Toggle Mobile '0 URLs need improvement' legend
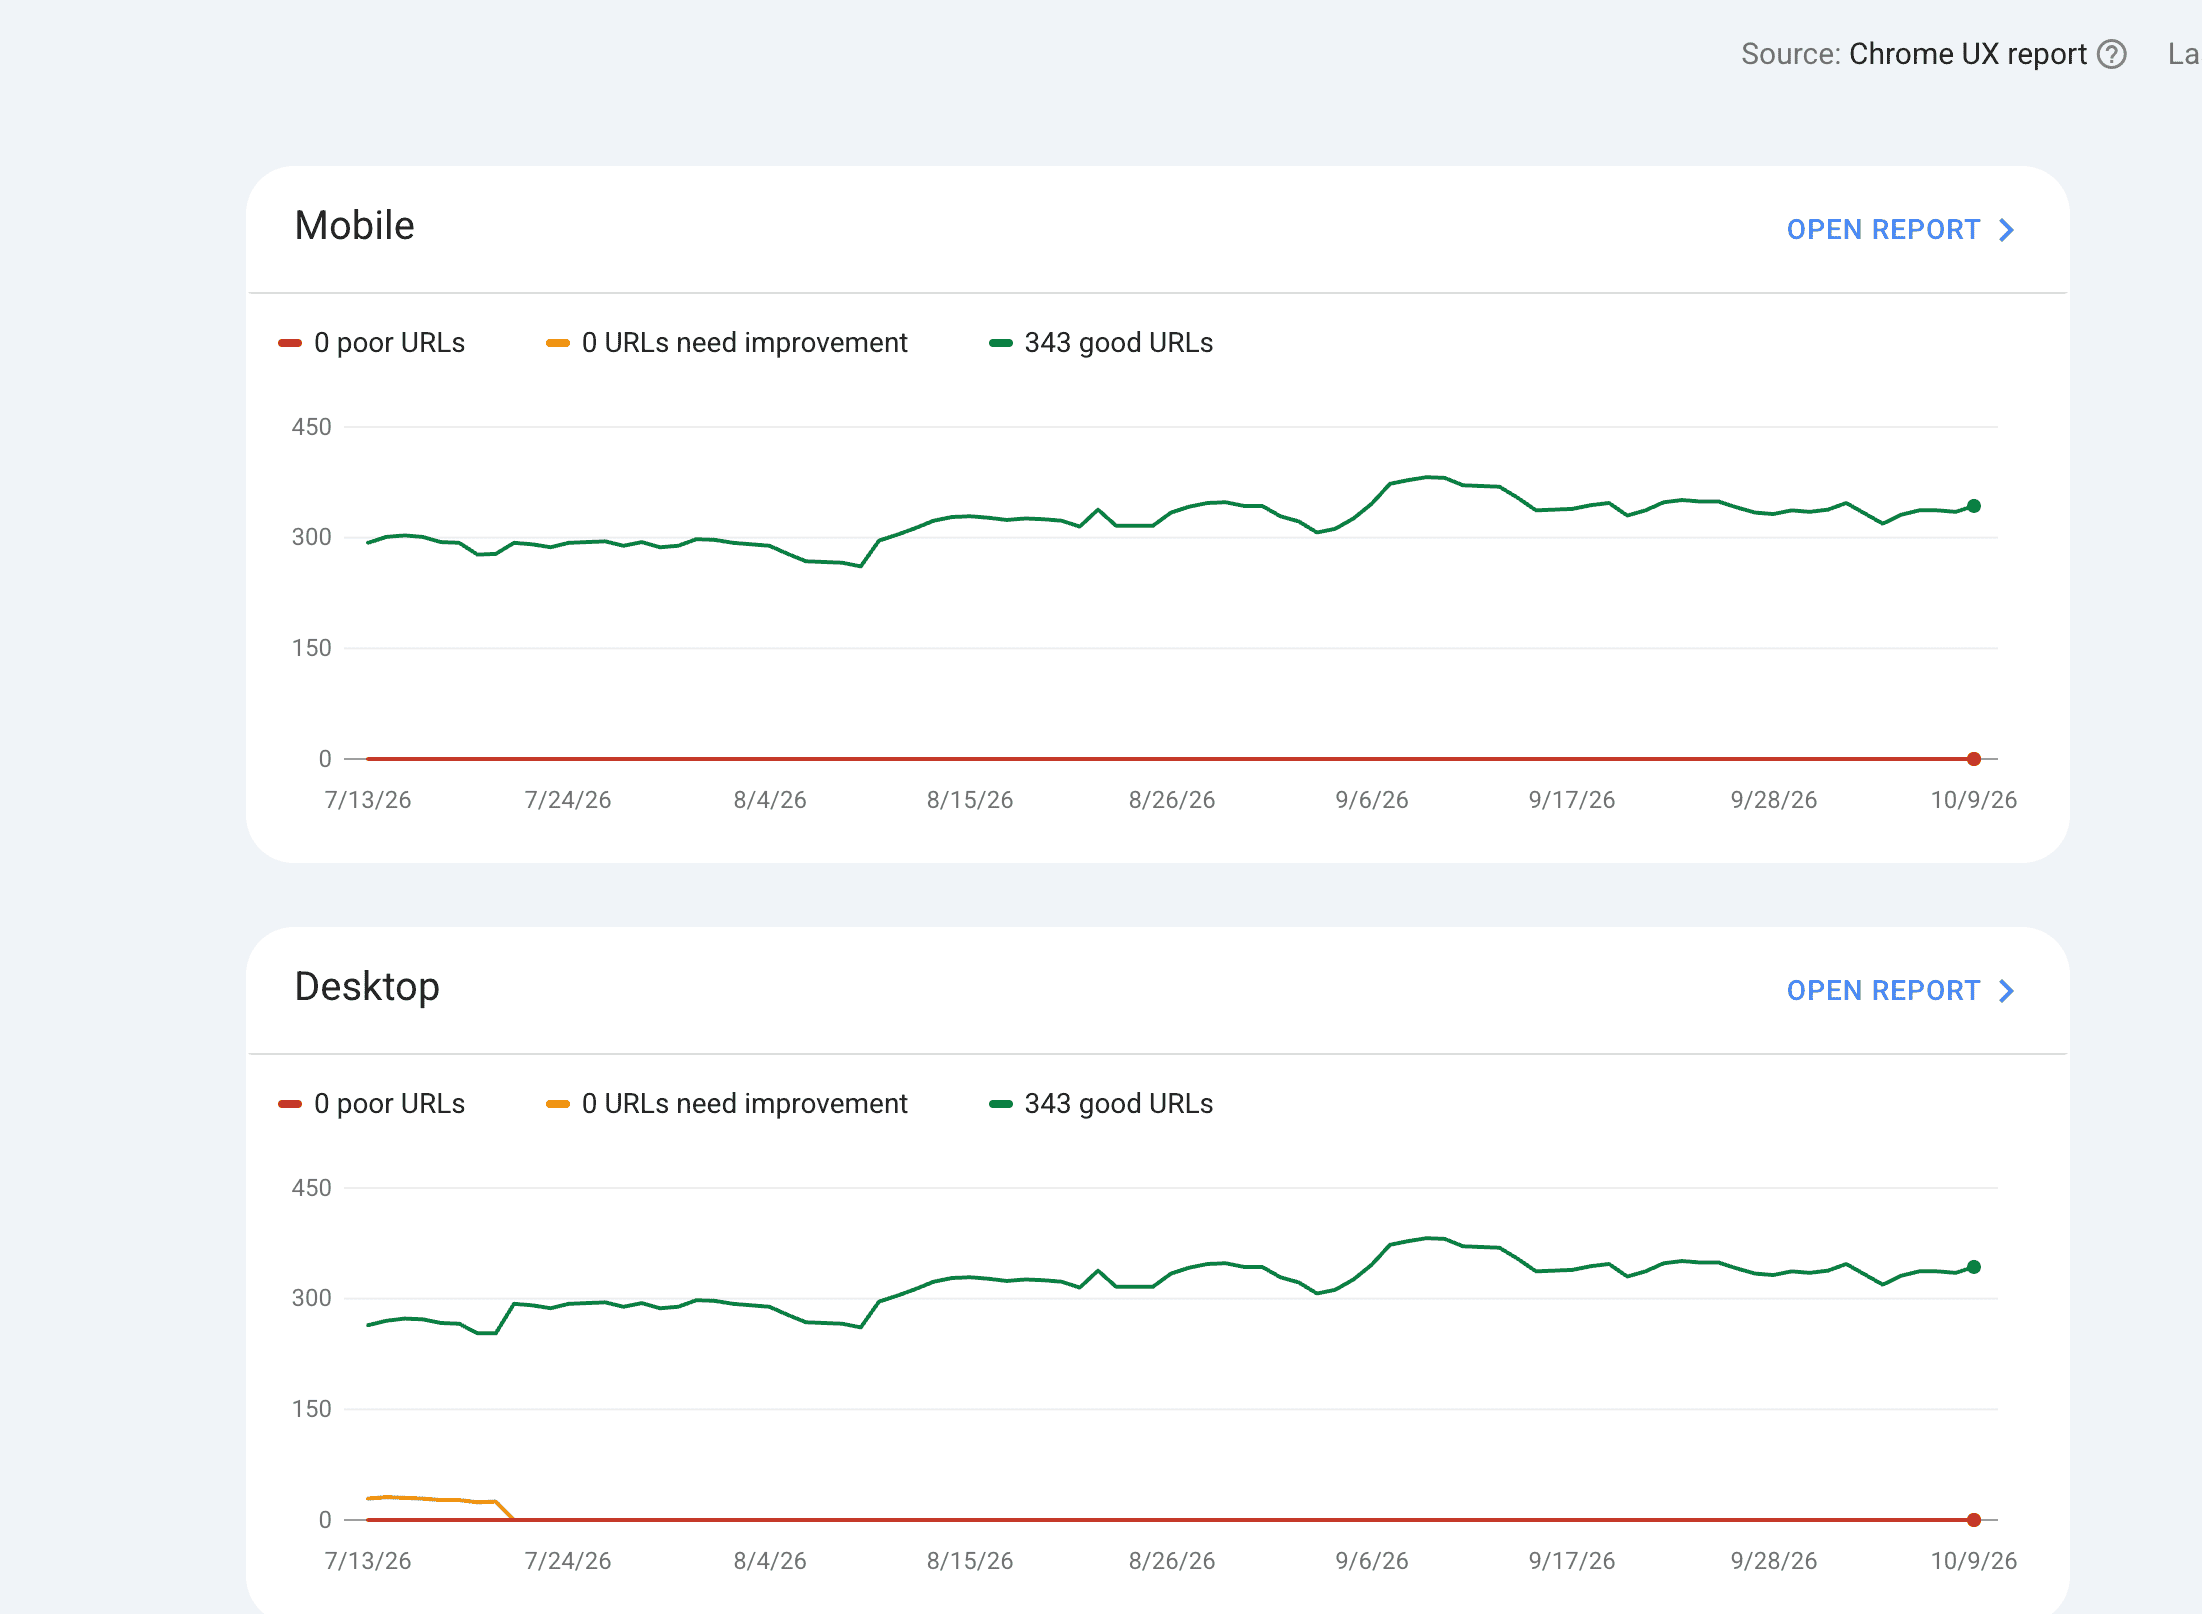2202x1614 pixels. (x=727, y=343)
